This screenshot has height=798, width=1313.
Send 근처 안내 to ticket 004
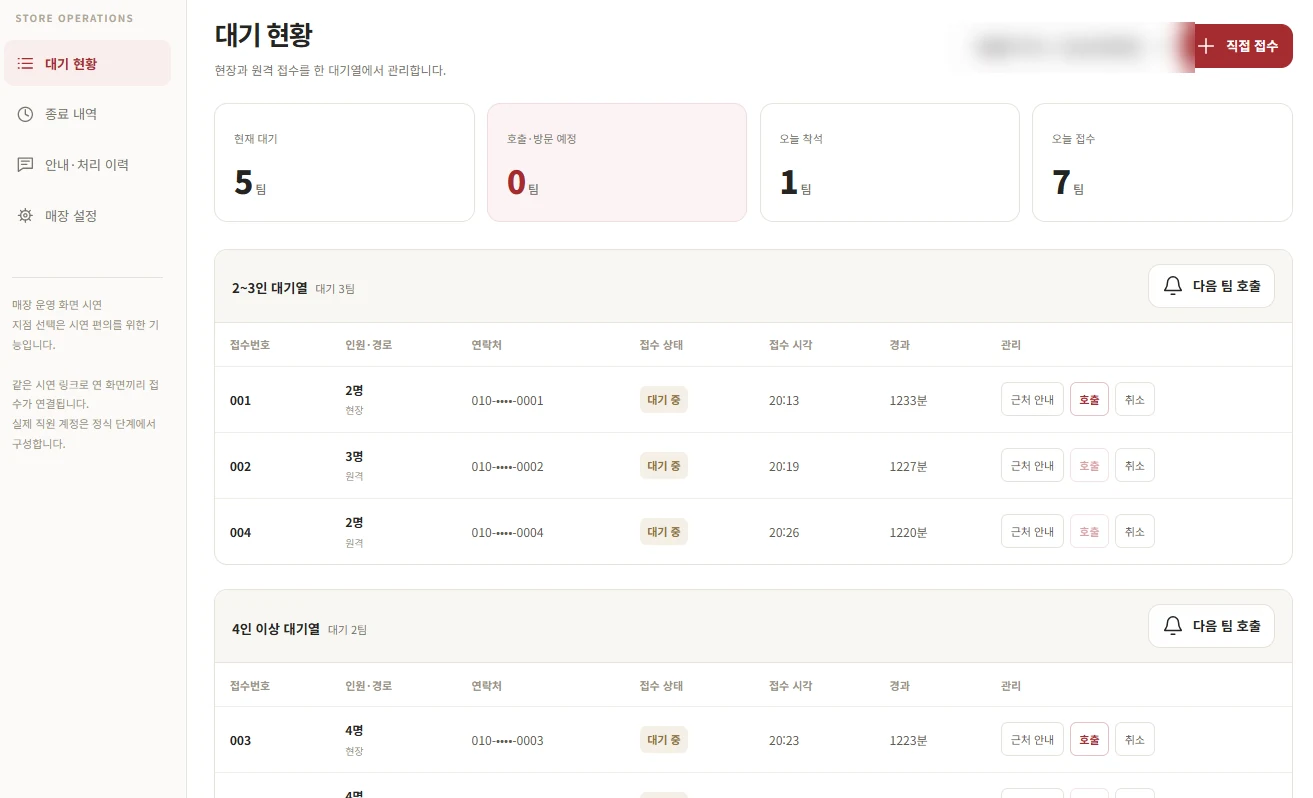pyautogui.click(x=1032, y=532)
